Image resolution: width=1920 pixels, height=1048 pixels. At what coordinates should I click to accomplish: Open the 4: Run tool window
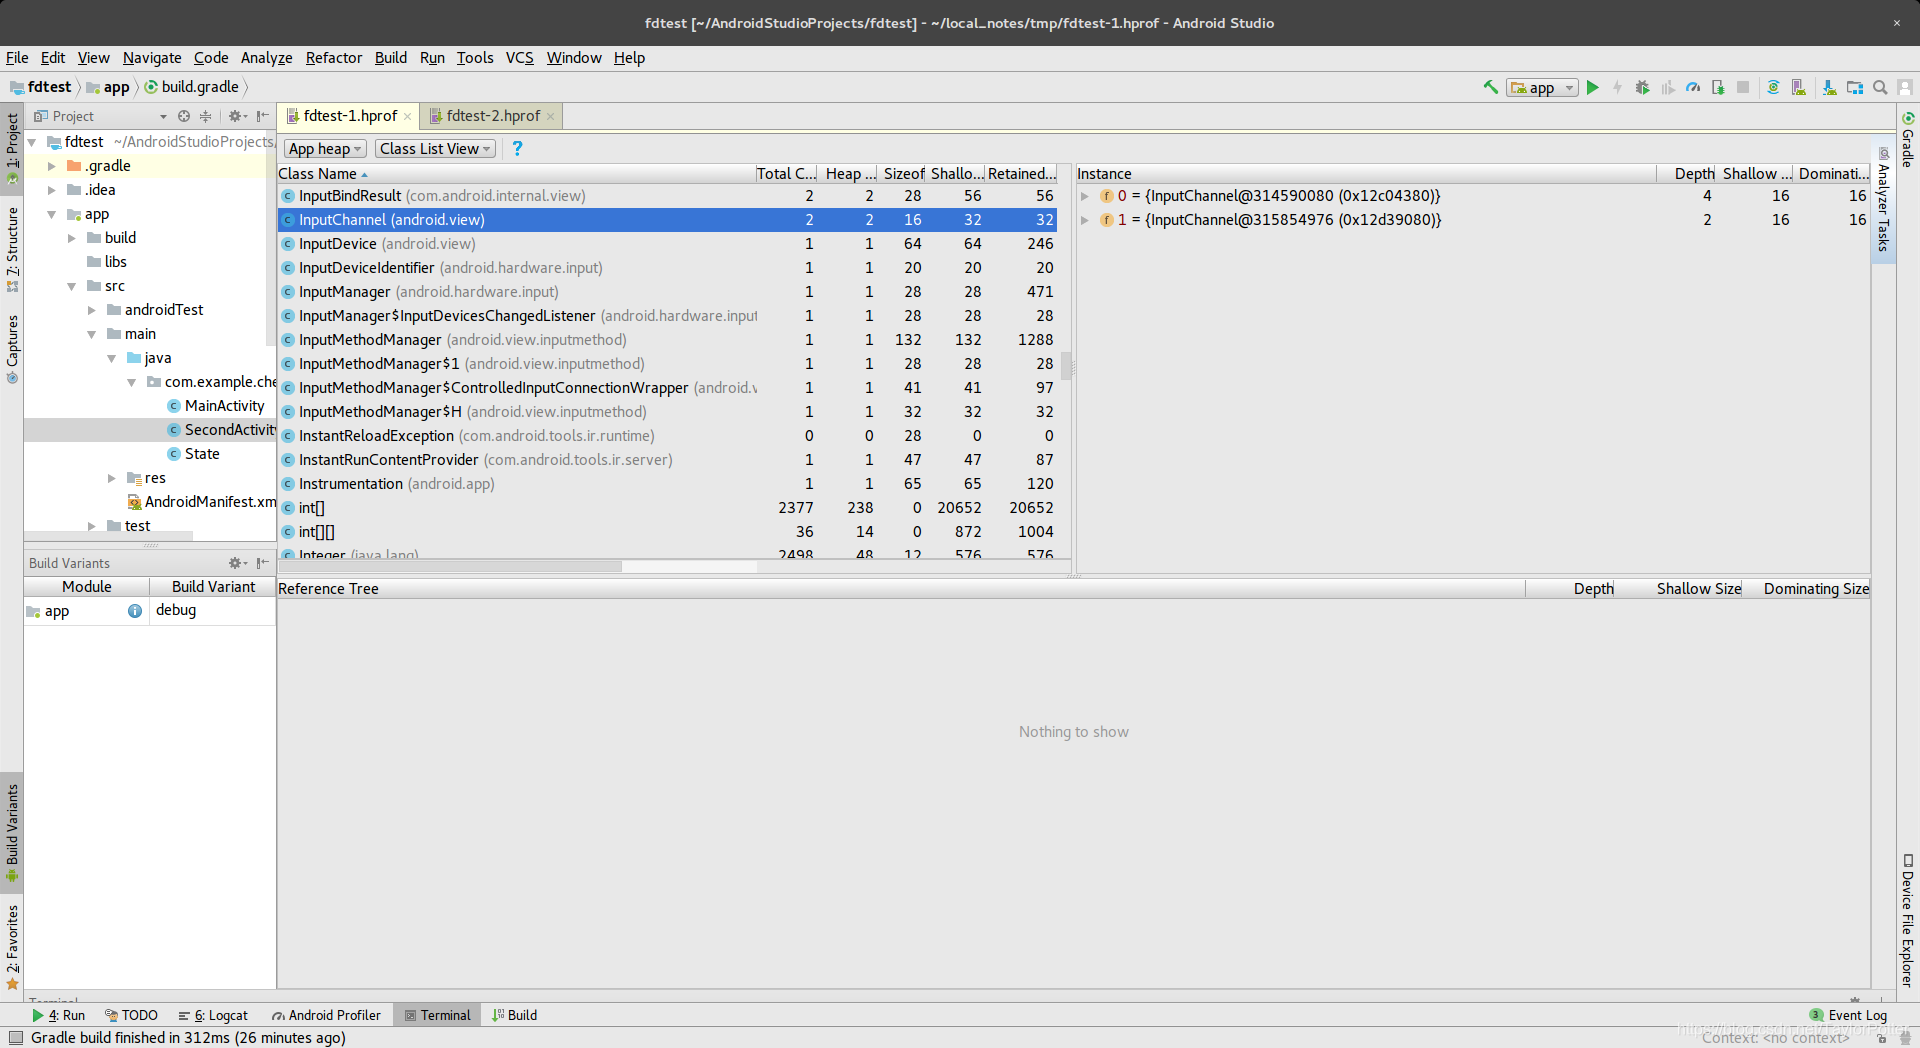pyautogui.click(x=59, y=1015)
